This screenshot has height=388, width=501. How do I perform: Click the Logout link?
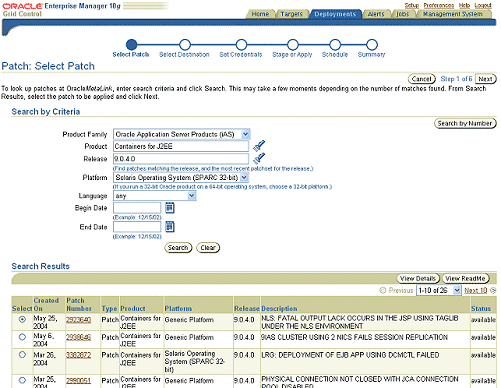pyautogui.click(x=483, y=5)
